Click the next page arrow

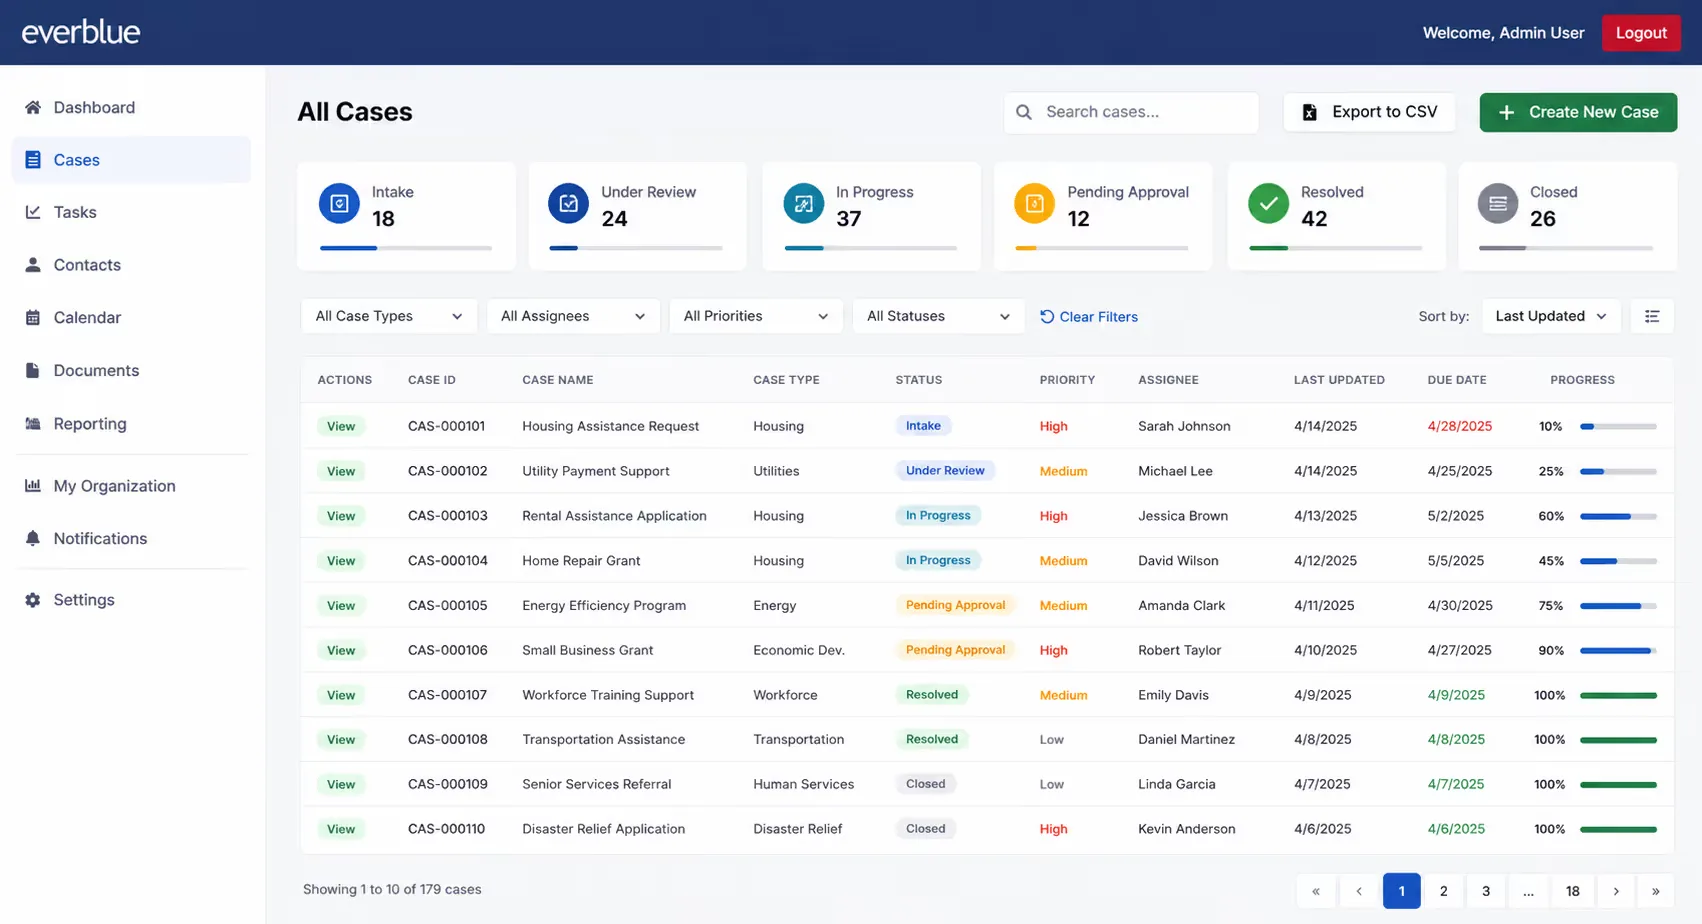[x=1616, y=891]
